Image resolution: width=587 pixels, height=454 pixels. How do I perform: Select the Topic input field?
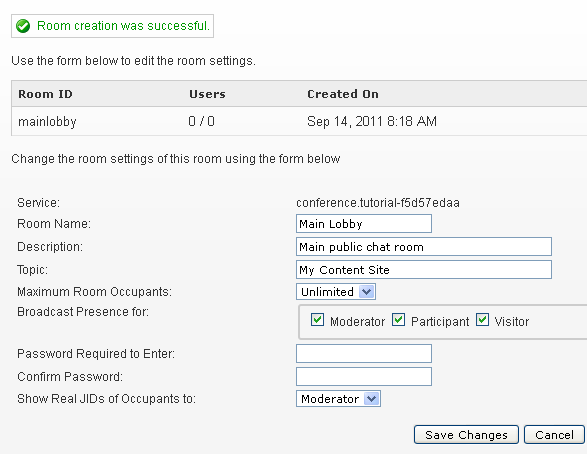[424, 270]
